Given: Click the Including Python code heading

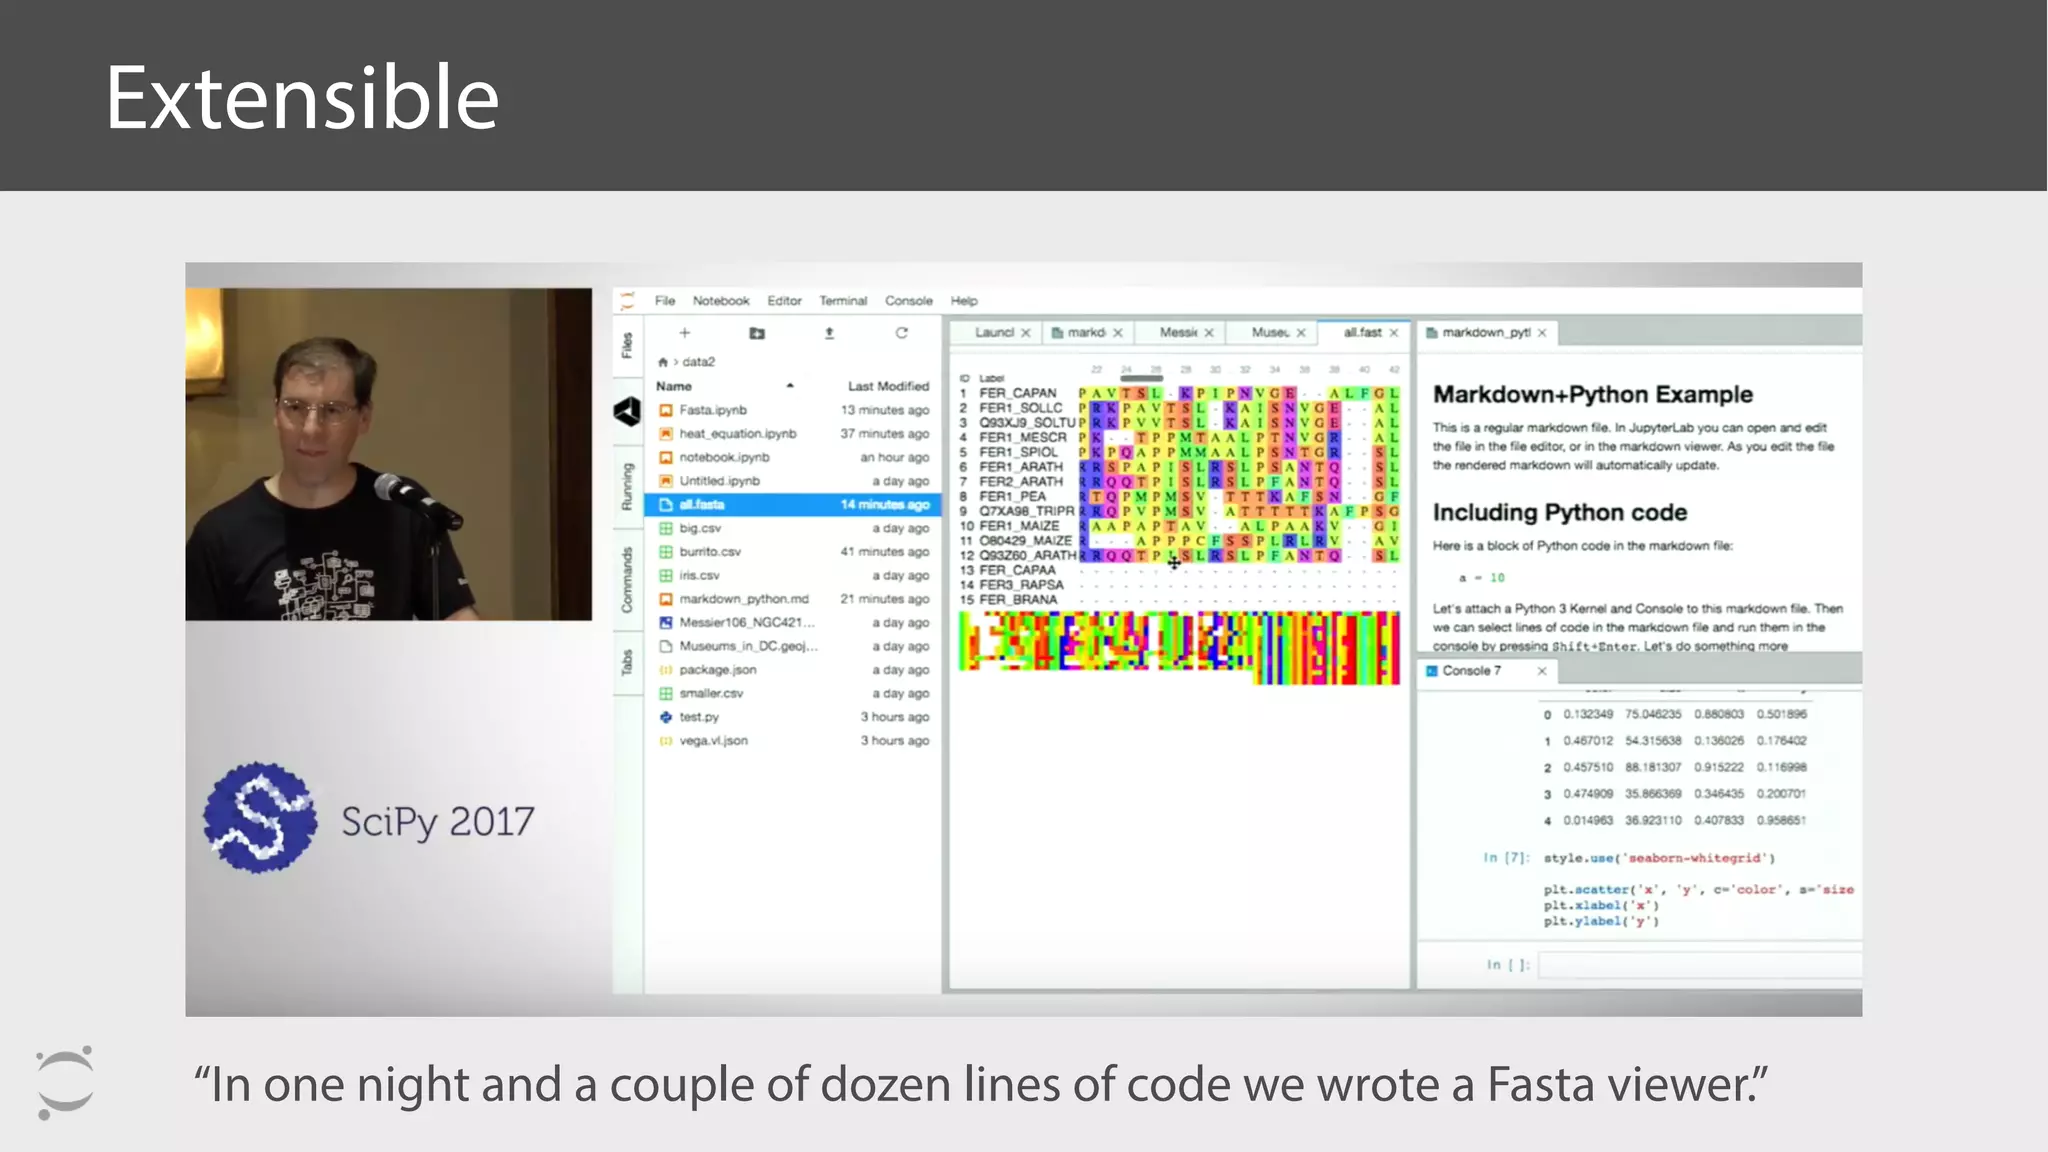Looking at the screenshot, I should pos(1559,512).
